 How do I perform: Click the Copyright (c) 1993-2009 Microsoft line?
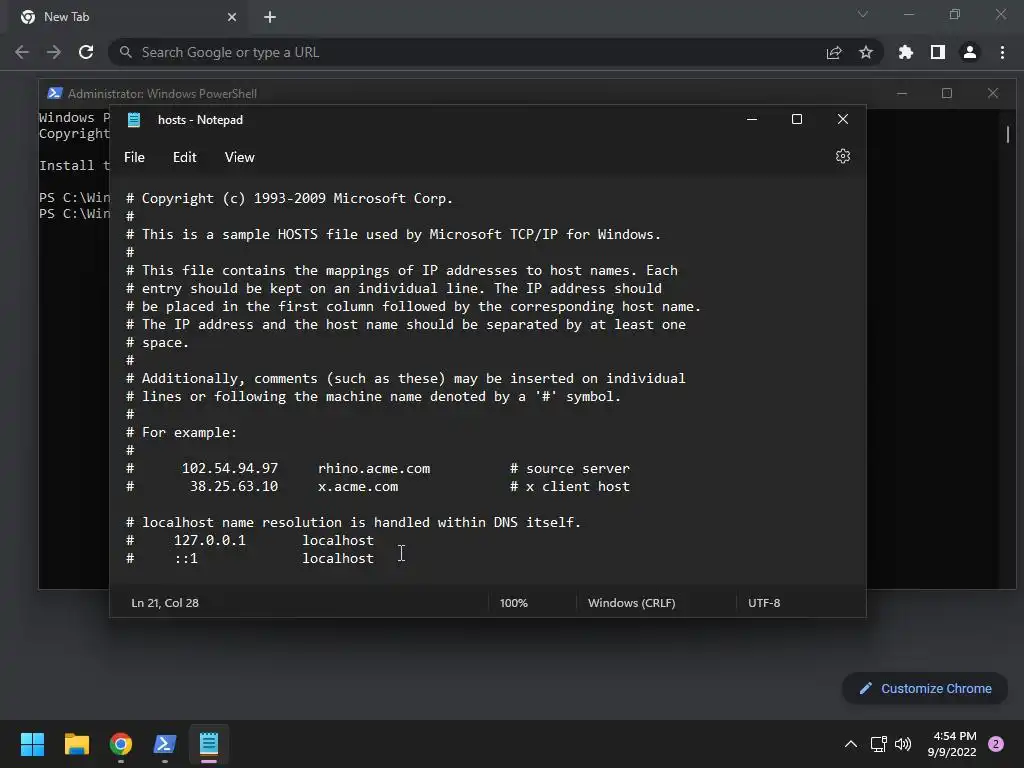[289, 199]
